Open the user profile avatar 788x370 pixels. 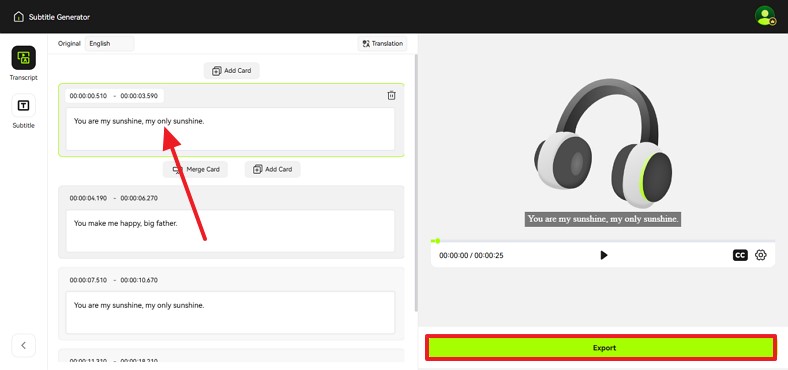[x=765, y=16]
